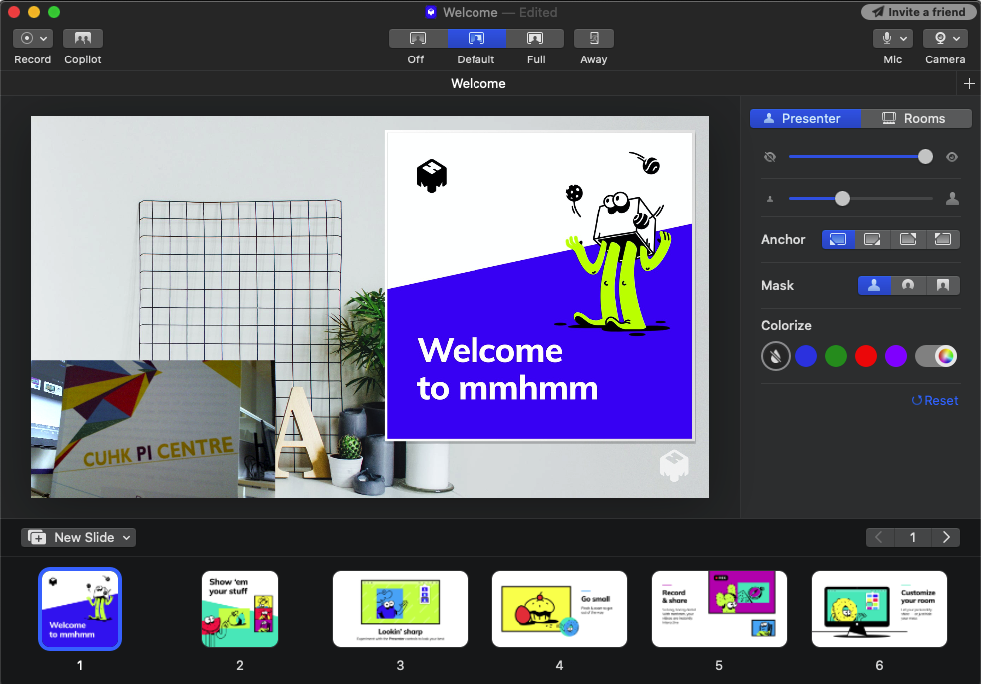Click the presenter camera feed on stage
This screenshot has width=981, height=684.
[x=153, y=429]
